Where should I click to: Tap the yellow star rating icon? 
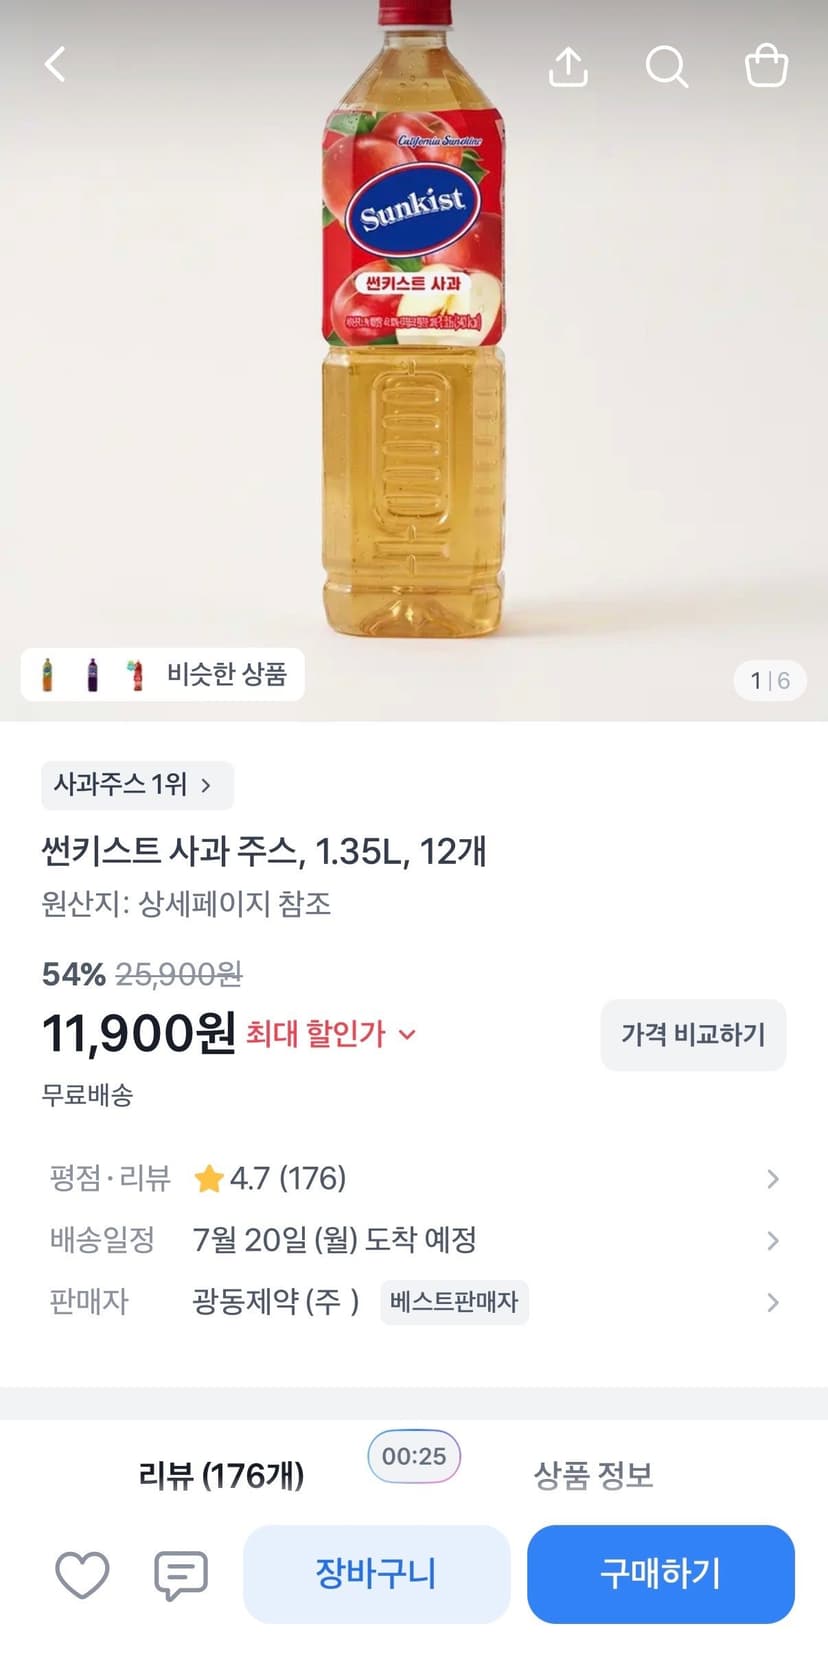208,1179
